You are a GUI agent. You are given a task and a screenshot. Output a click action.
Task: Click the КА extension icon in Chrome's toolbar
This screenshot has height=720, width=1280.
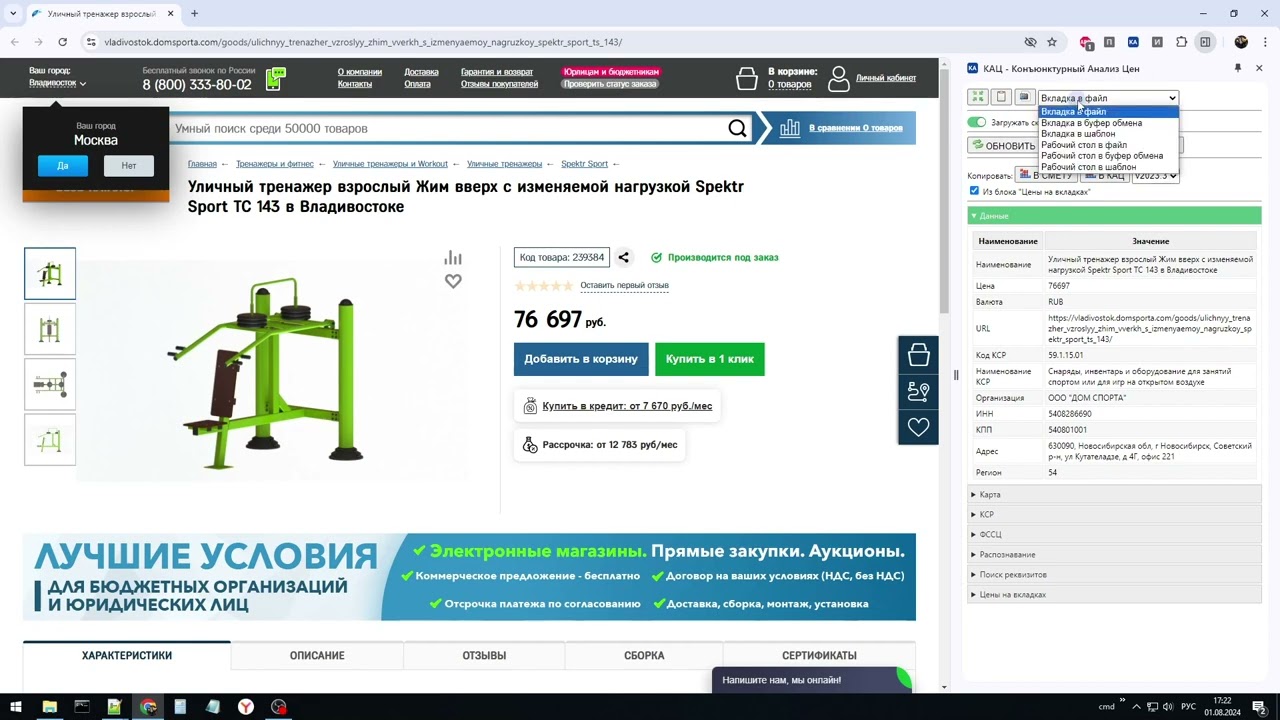1133,42
